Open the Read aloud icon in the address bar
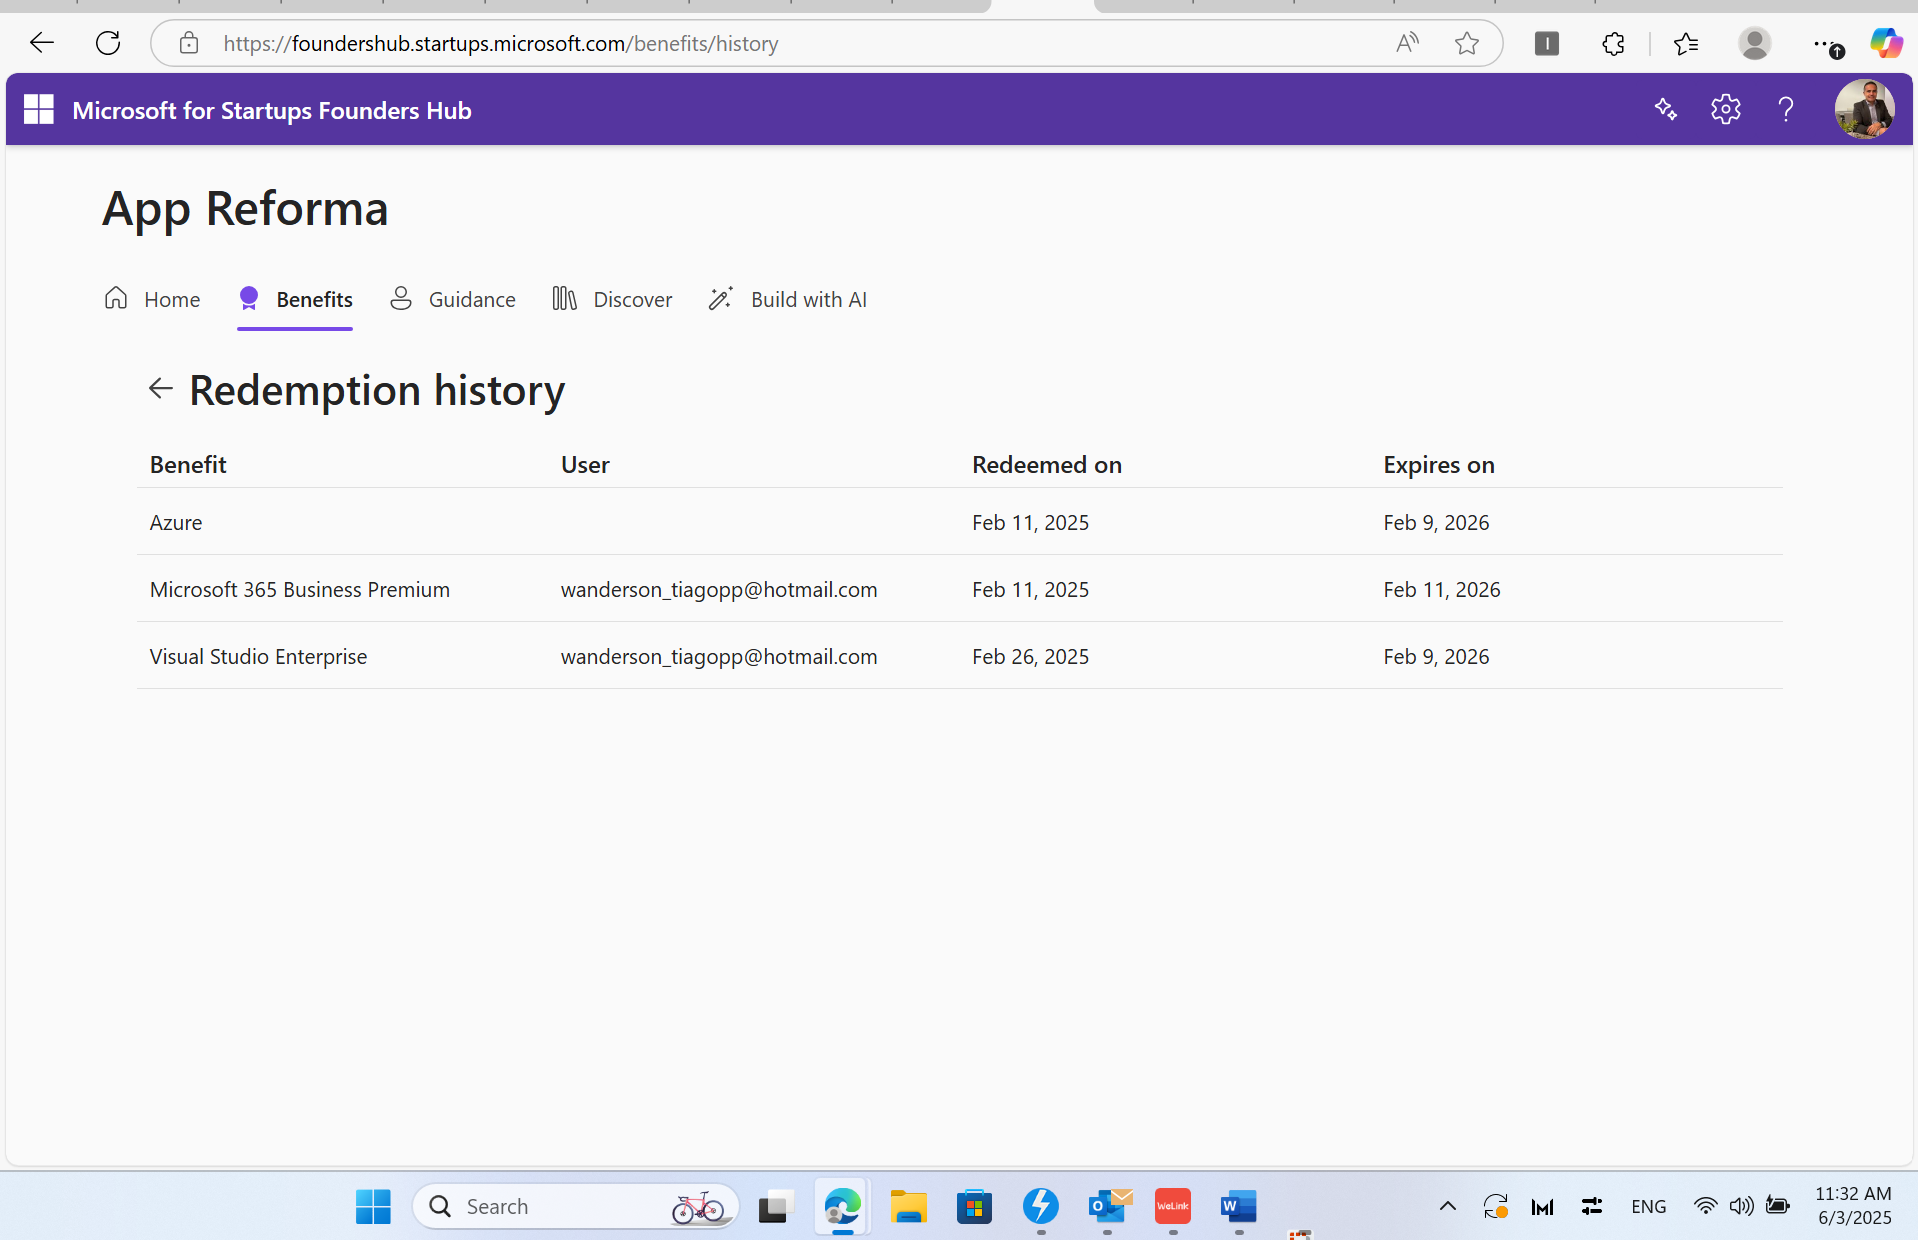Screen dimensions: 1918x1240 [1408, 43]
